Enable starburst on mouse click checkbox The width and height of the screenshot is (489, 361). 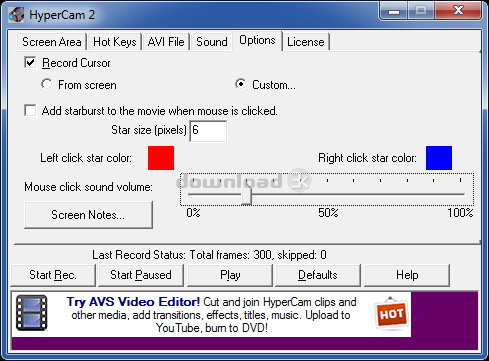coord(30,110)
